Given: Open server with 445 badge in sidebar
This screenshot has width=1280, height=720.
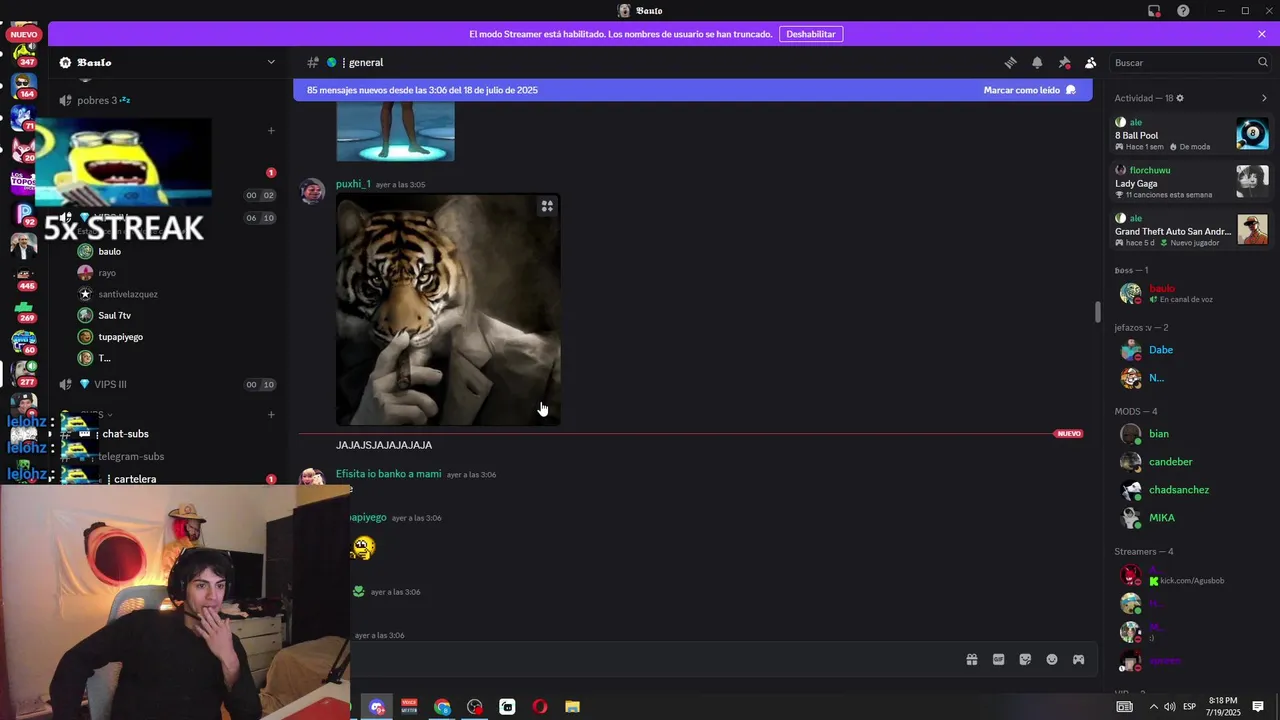Looking at the screenshot, I should [24, 276].
